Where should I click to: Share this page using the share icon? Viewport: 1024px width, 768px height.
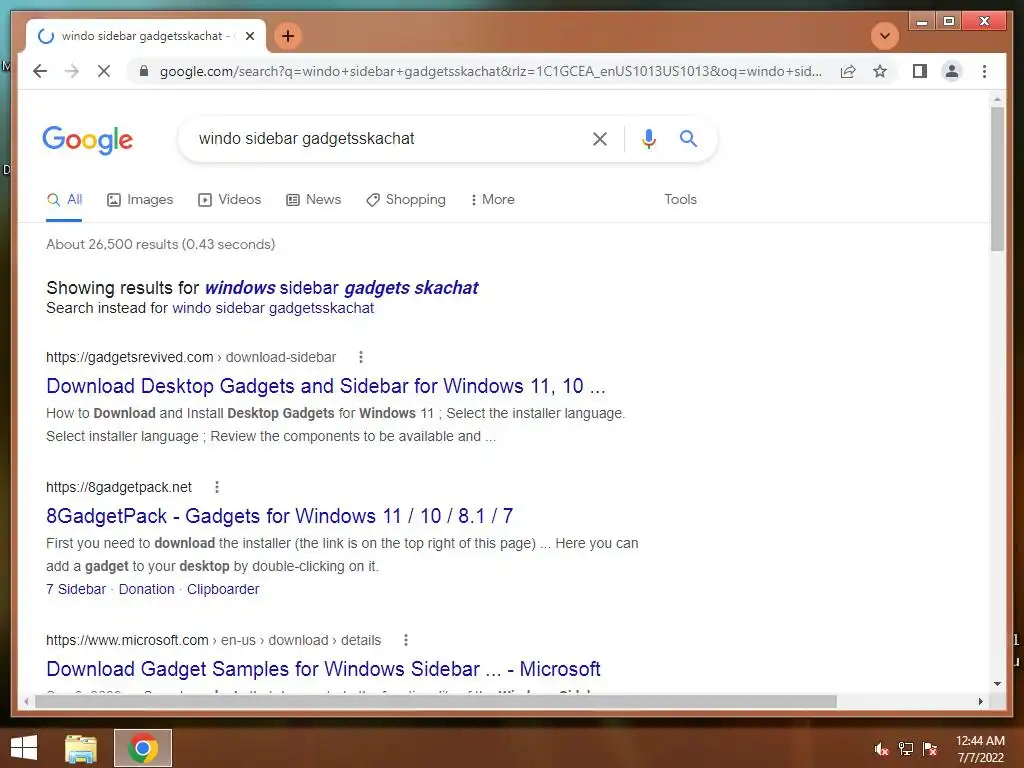coord(848,71)
